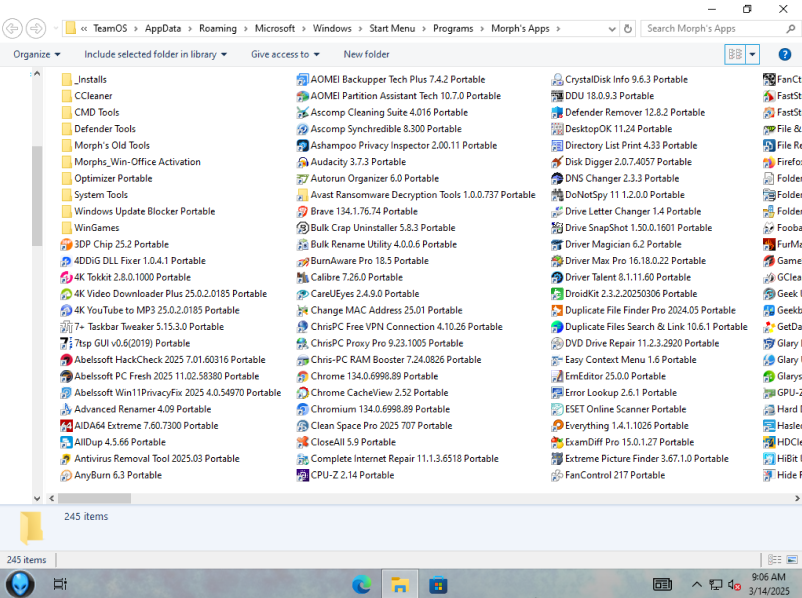Screen dimensions: 802x598
Task: Click Programs in the address breadcrumb
Action: (x=453, y=29)
